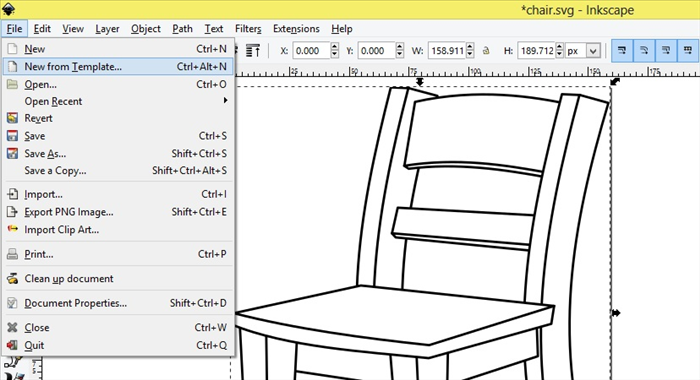This screenshot has height=380, width=700.
Task: Click the top center scale handle arrow
Action: pyautogui.click(x=420, y=82)
